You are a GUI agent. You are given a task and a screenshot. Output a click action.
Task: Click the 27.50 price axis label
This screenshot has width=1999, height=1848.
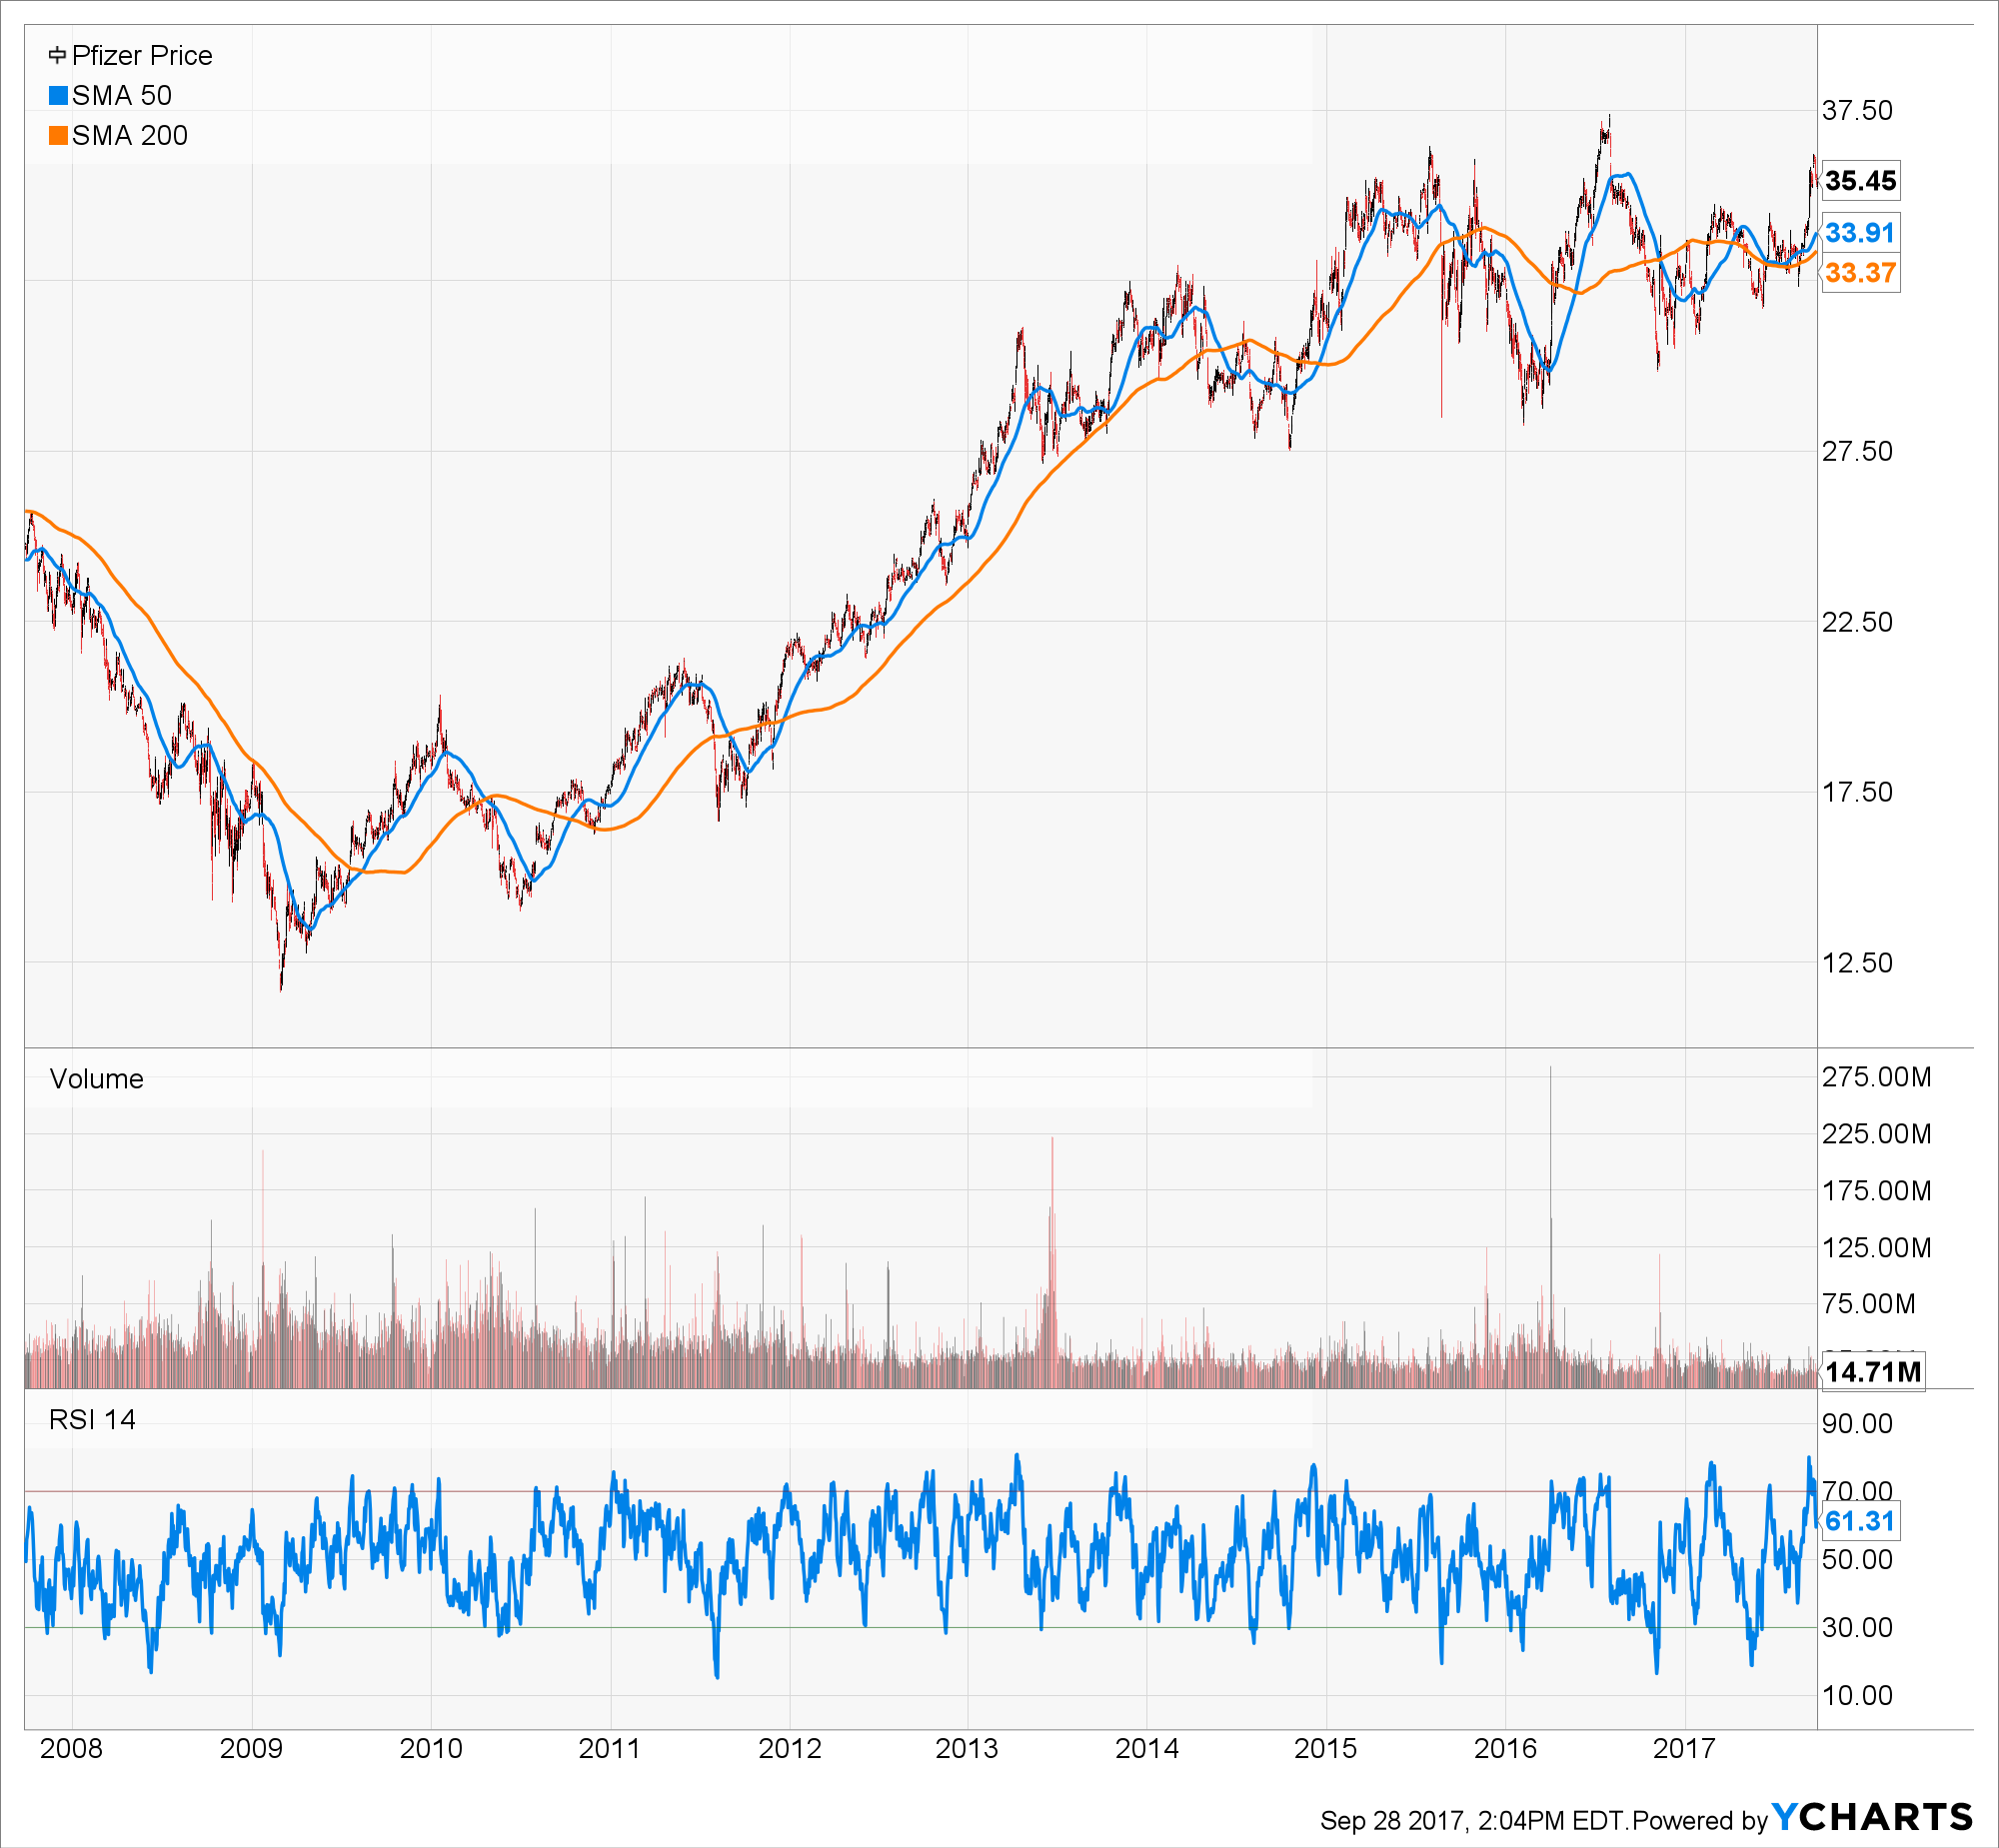tap(1857, 451)
